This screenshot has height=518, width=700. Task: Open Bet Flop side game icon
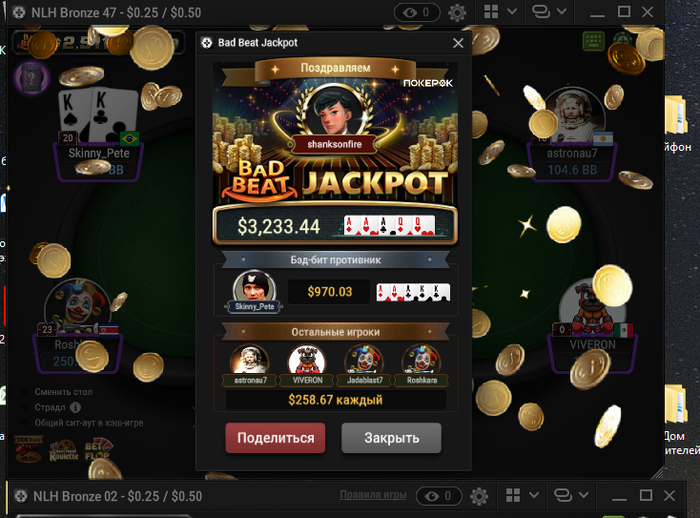tap(98, 450)
